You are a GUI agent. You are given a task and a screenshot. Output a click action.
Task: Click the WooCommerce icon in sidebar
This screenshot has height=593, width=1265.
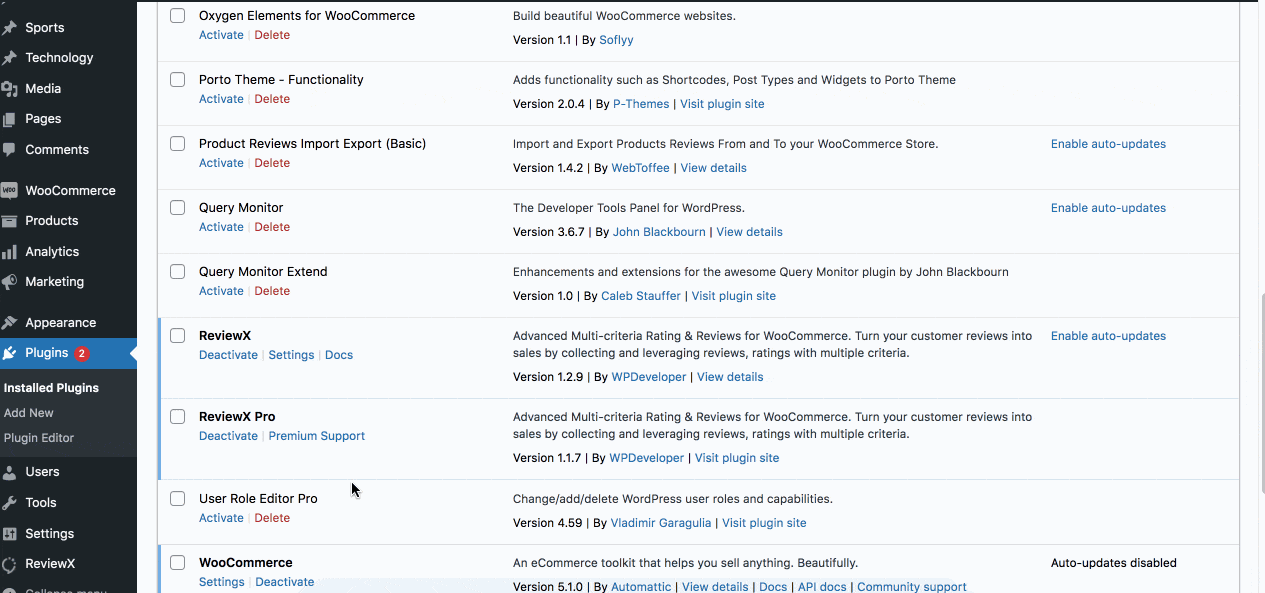point(10,190)
